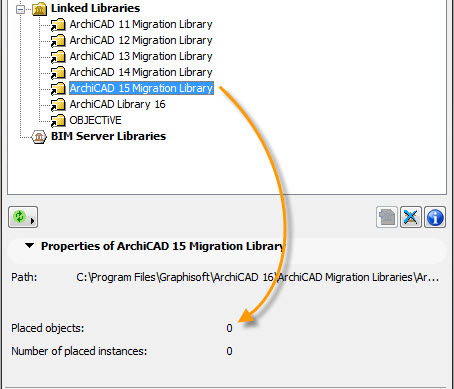Click folder icon of ArchiCAD 15 Migration Library
454x389 pixels.
coord(58,88)
